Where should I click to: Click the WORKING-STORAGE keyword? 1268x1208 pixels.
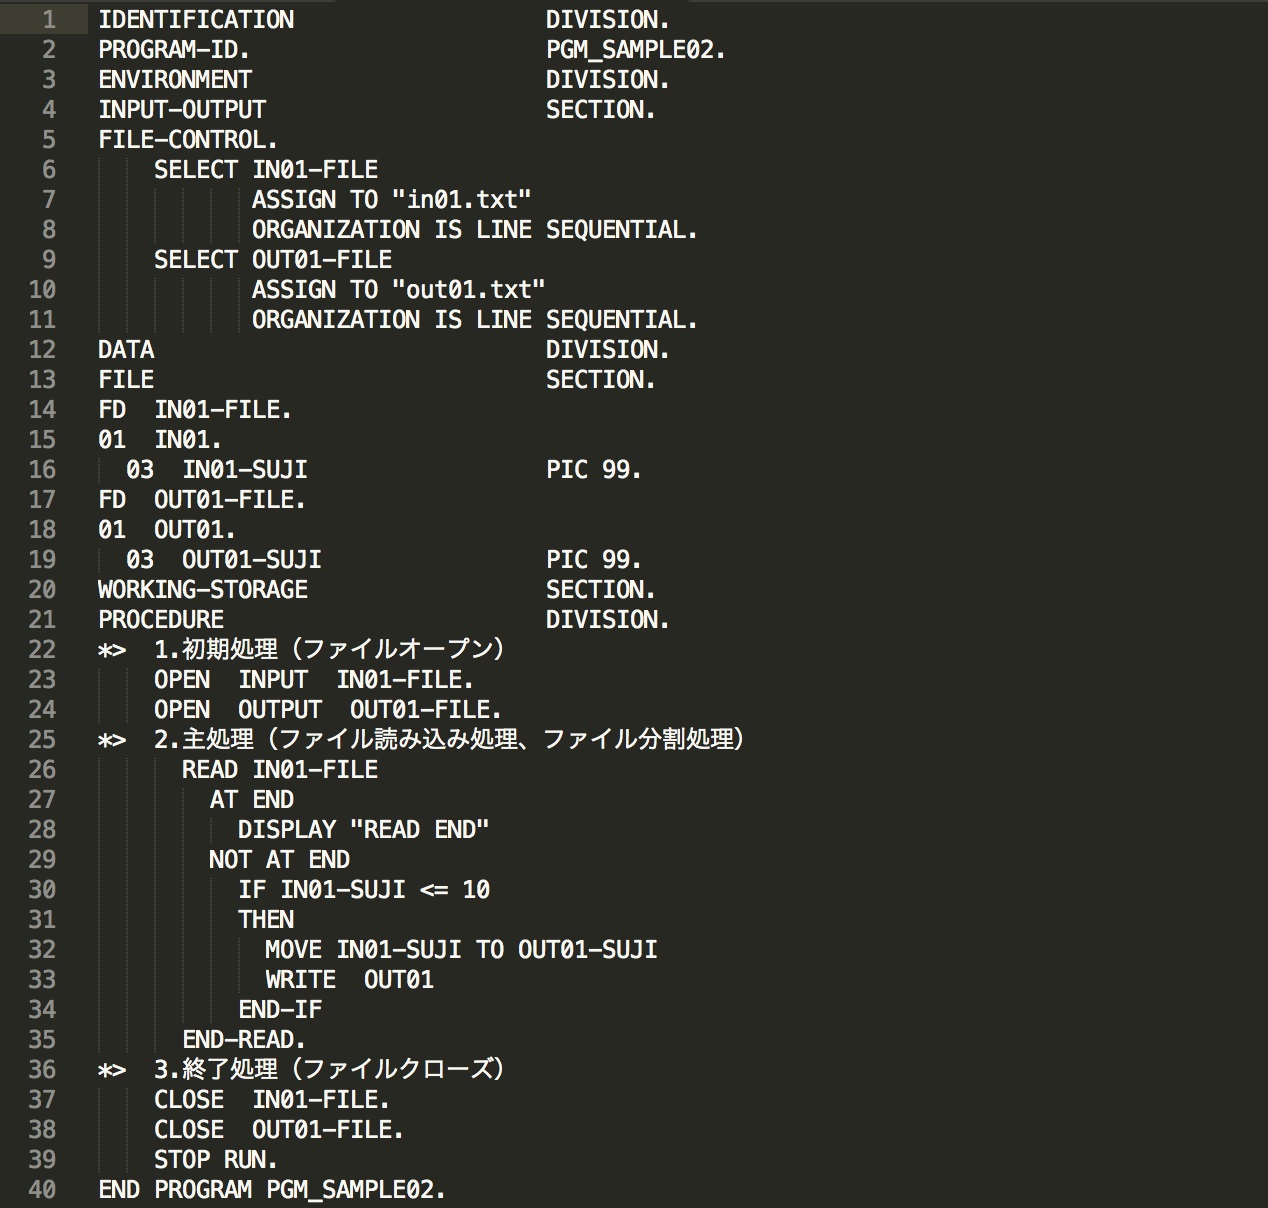[x=203, y=590]
